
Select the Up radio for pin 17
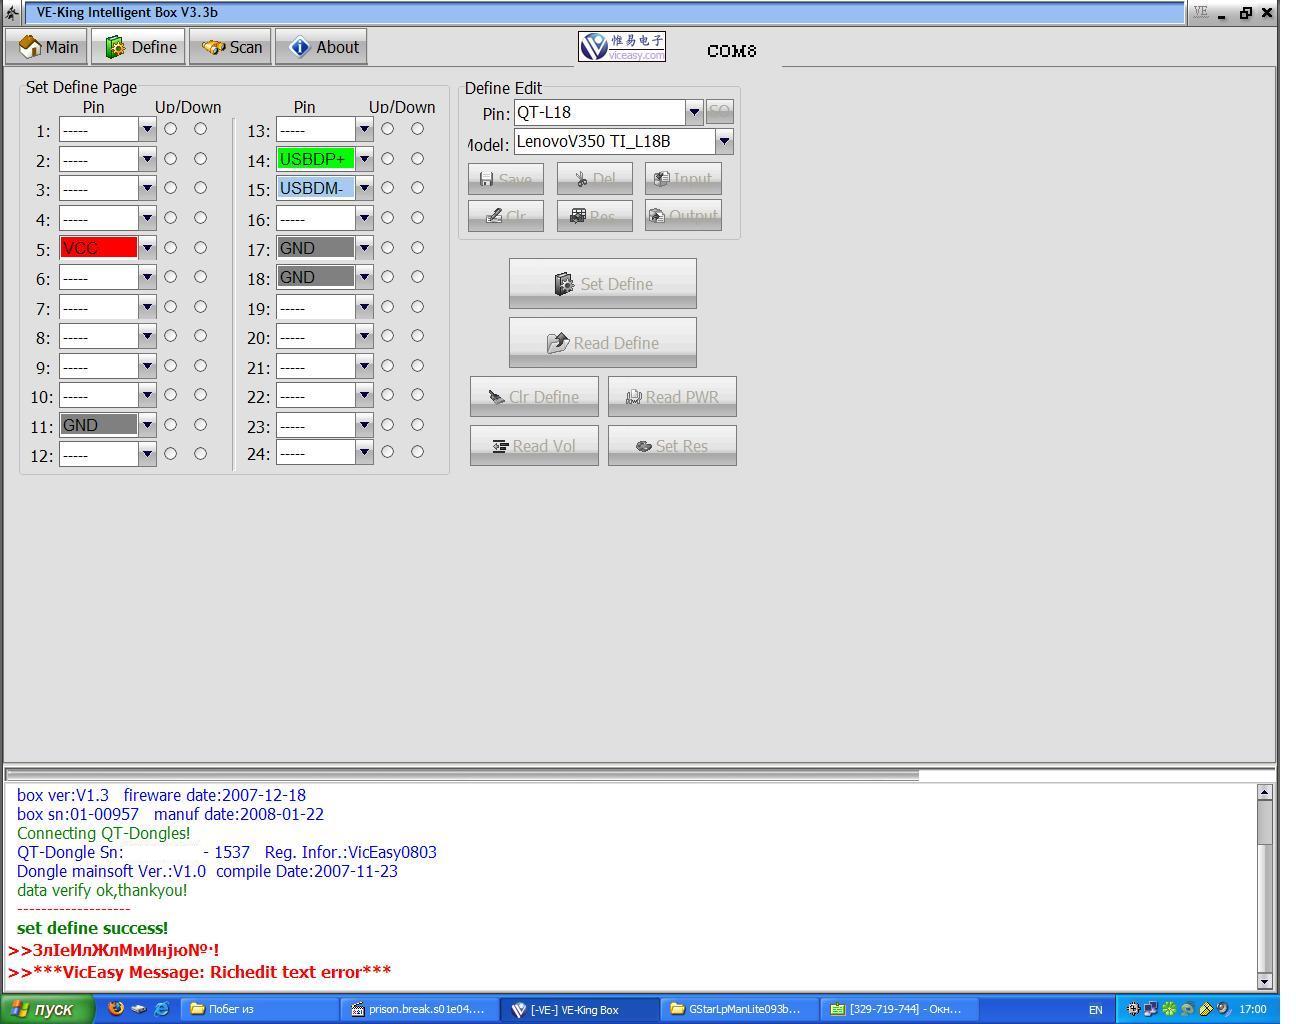388,247
